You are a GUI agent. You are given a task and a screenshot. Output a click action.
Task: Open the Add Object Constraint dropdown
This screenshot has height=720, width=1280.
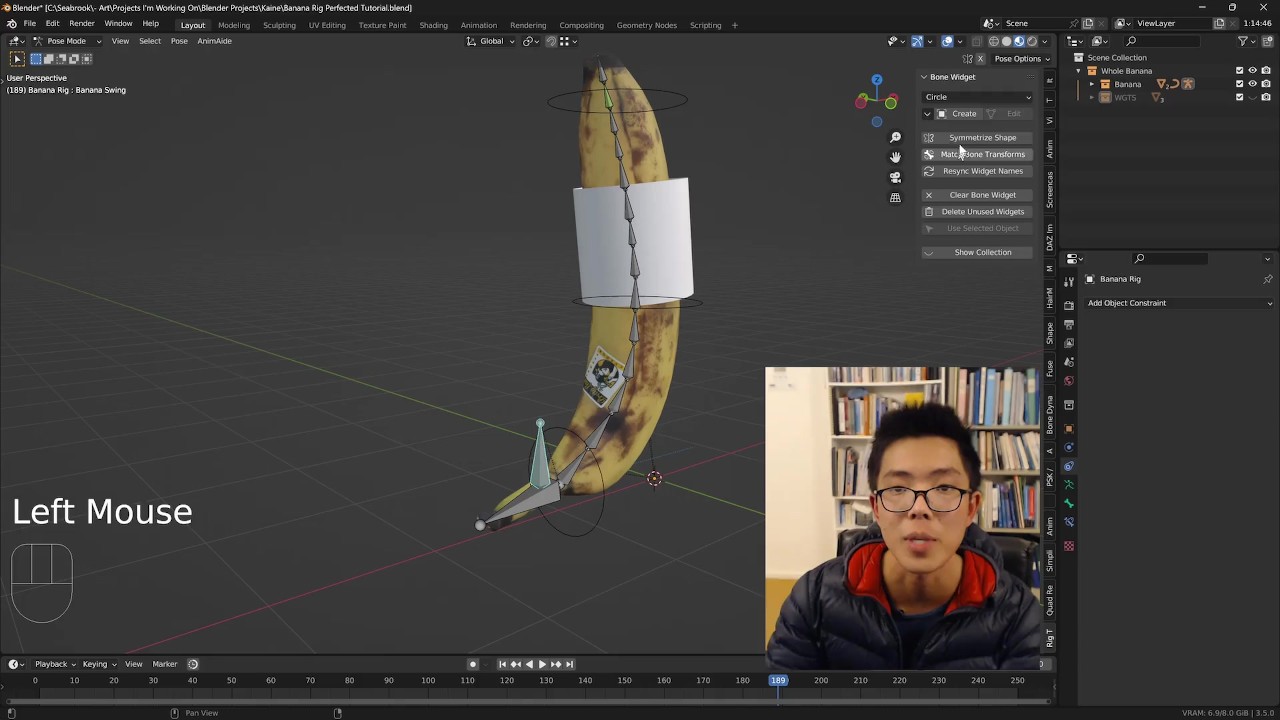click(1179, 303)
